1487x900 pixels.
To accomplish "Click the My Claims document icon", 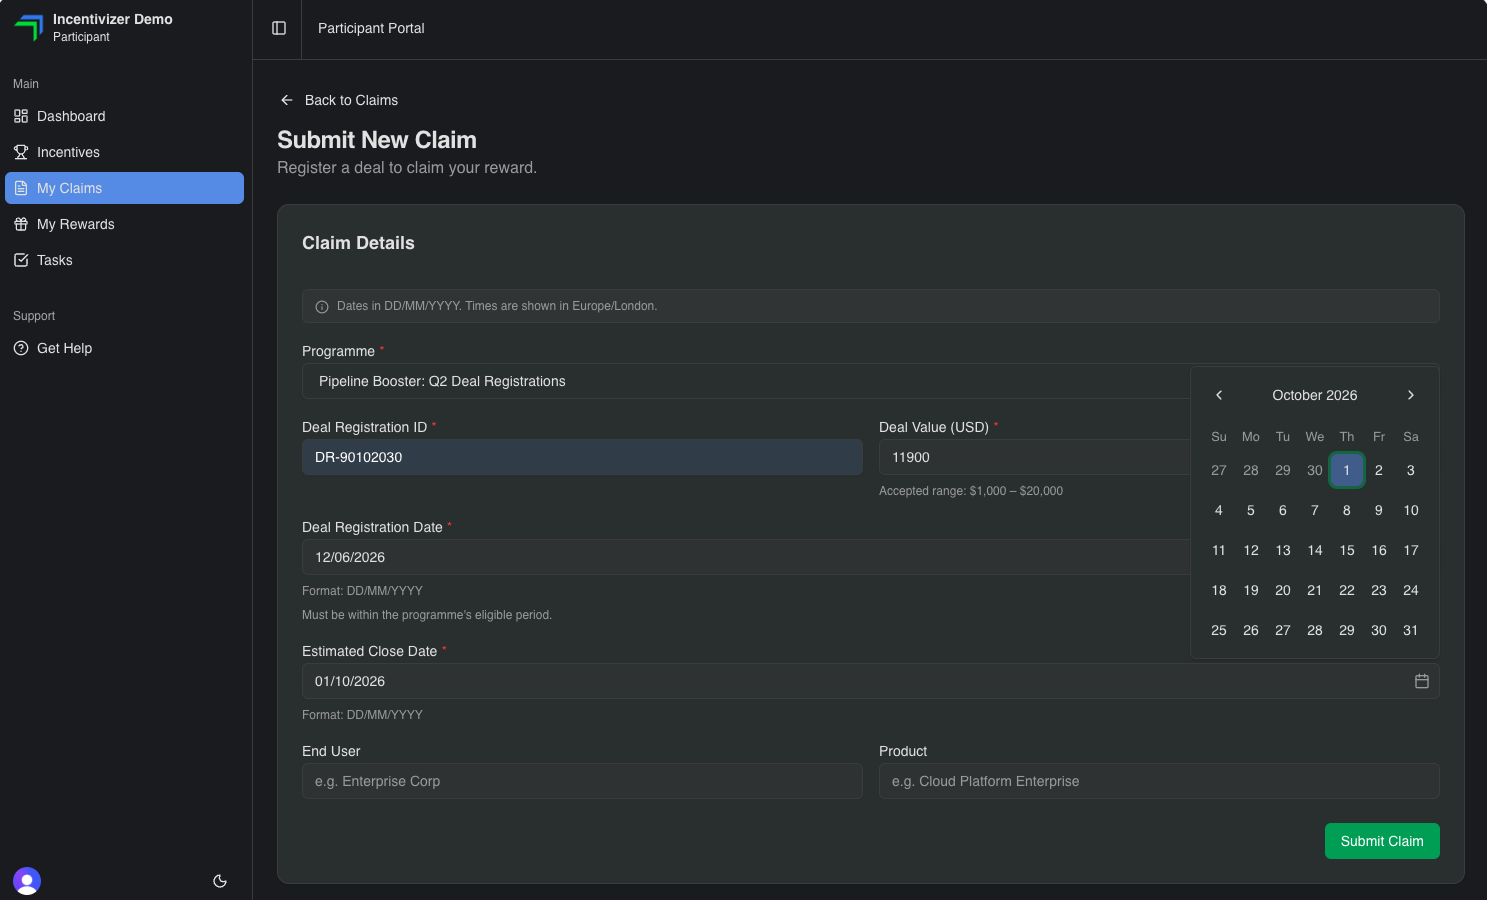I will [x=21, y=188].
